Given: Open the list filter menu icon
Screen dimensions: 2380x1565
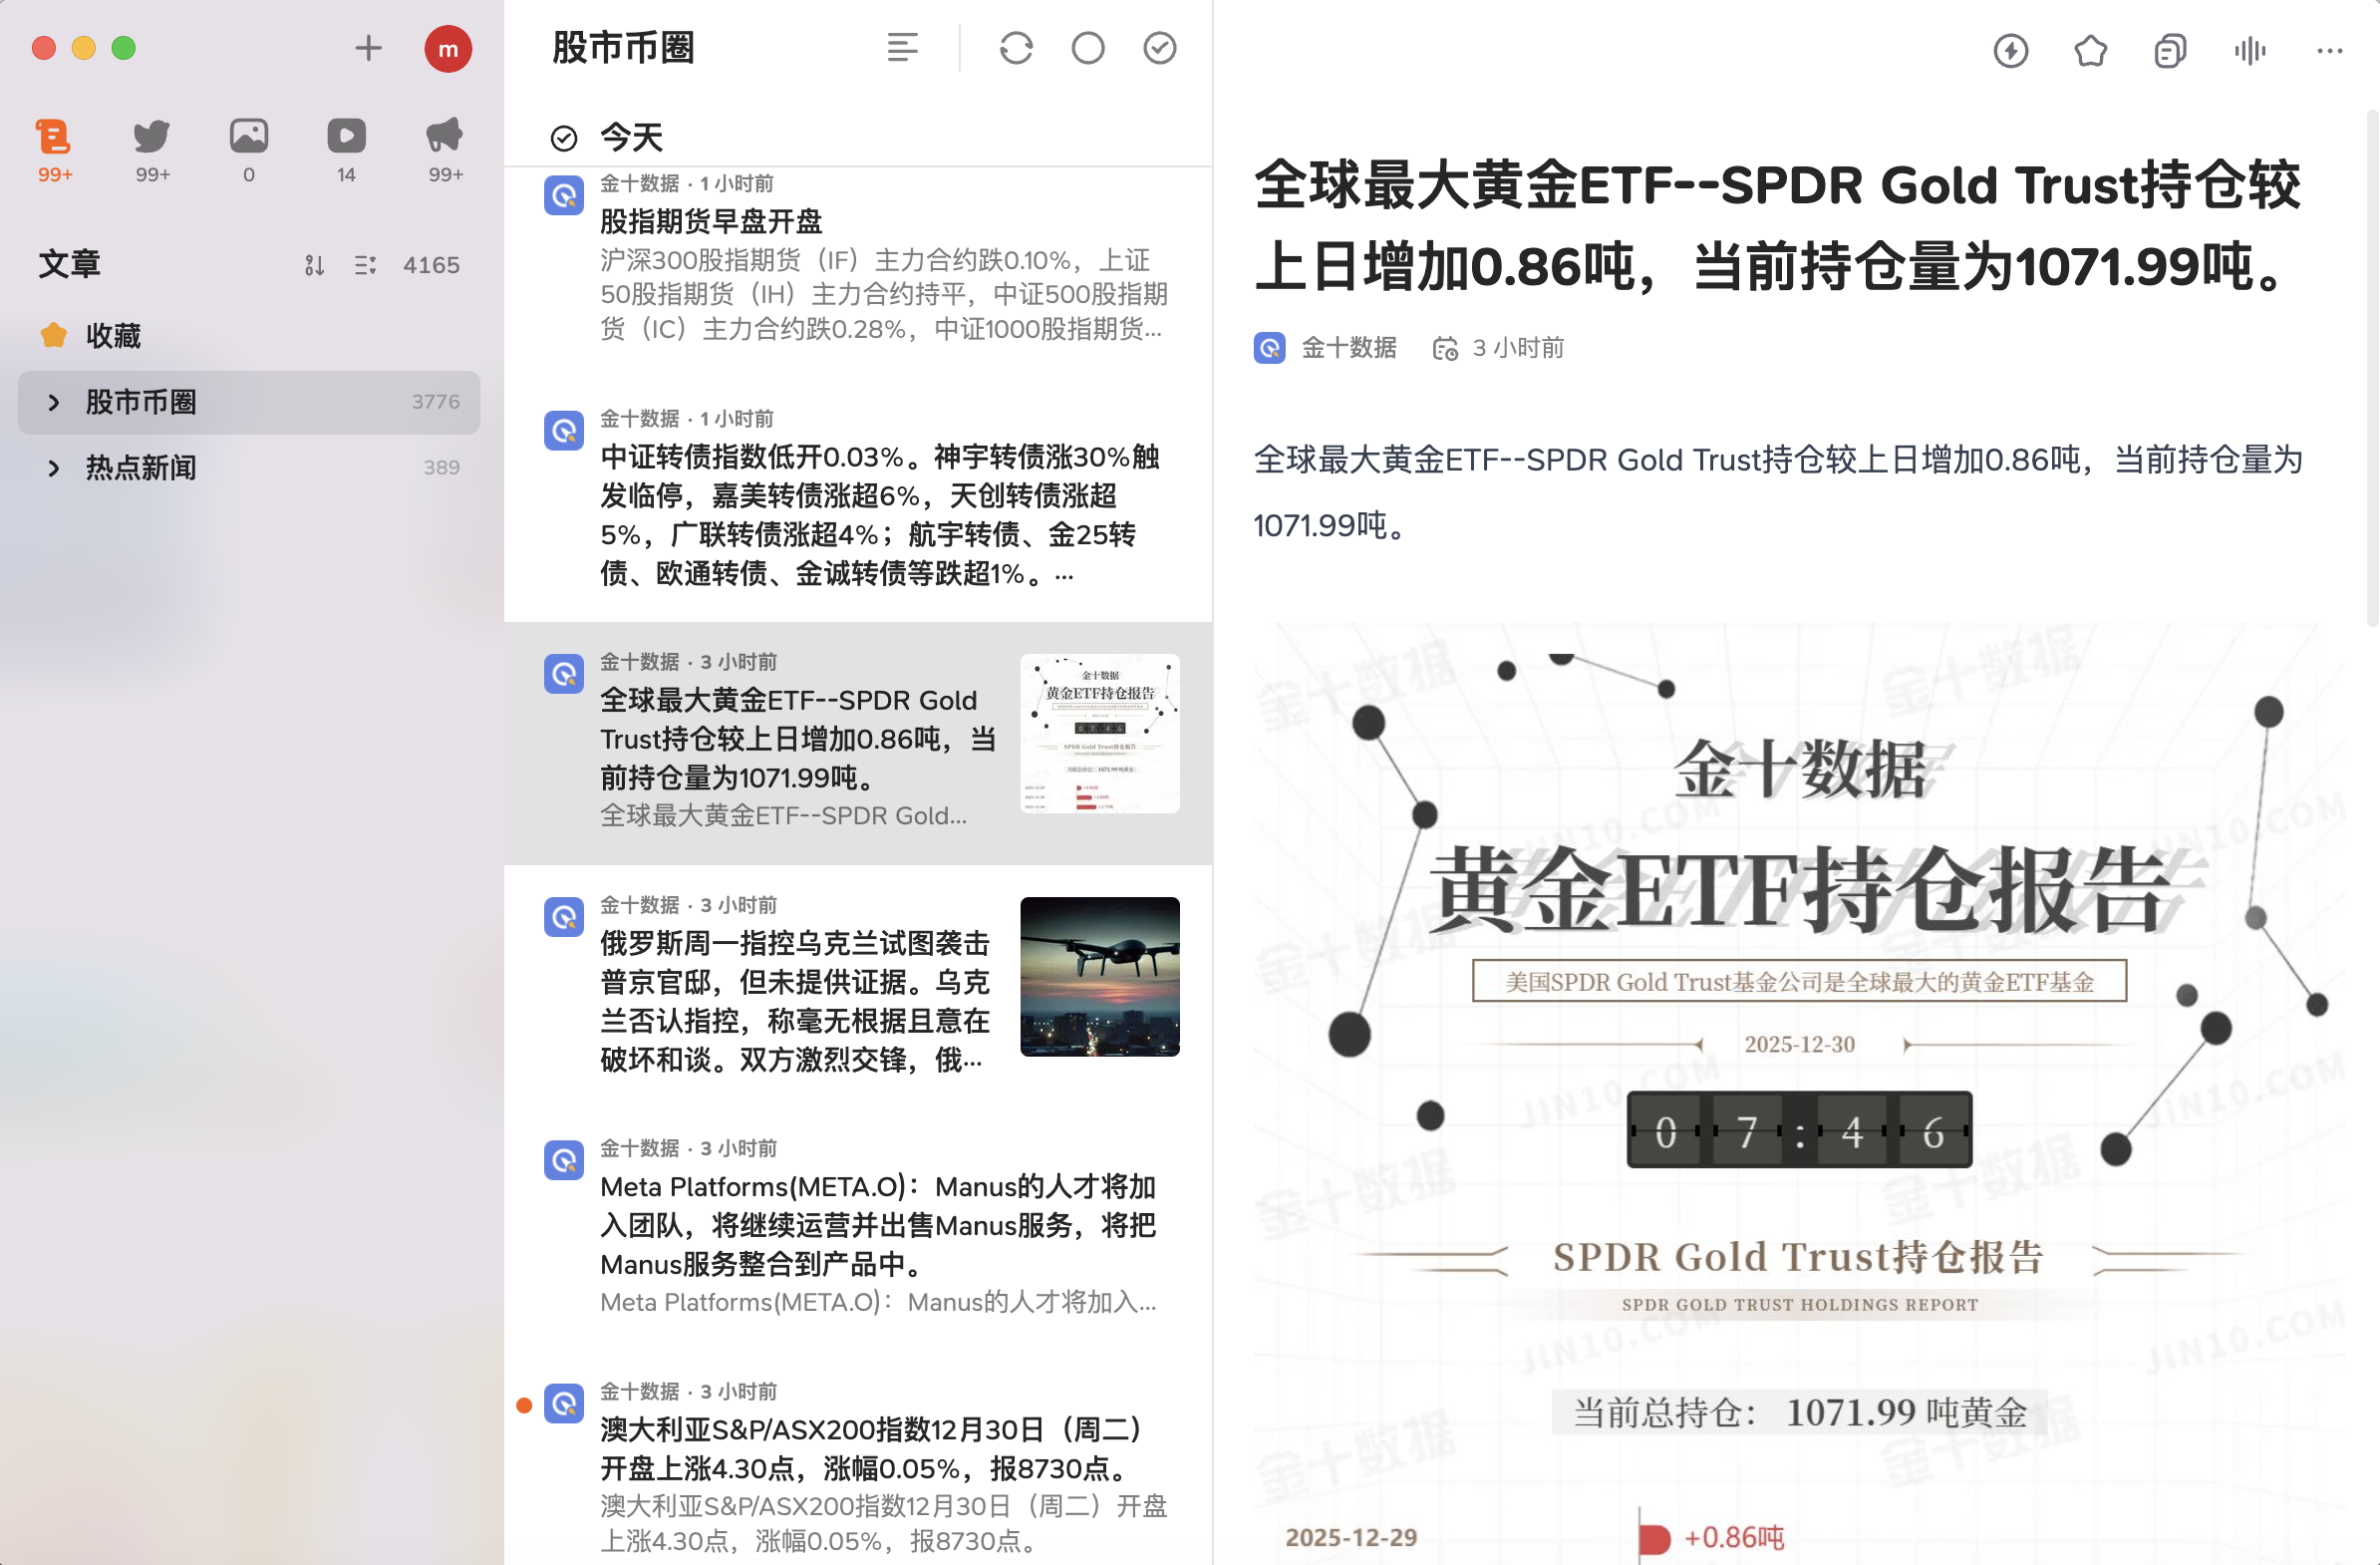Looking at the screenshot, I should coord(903,48).
